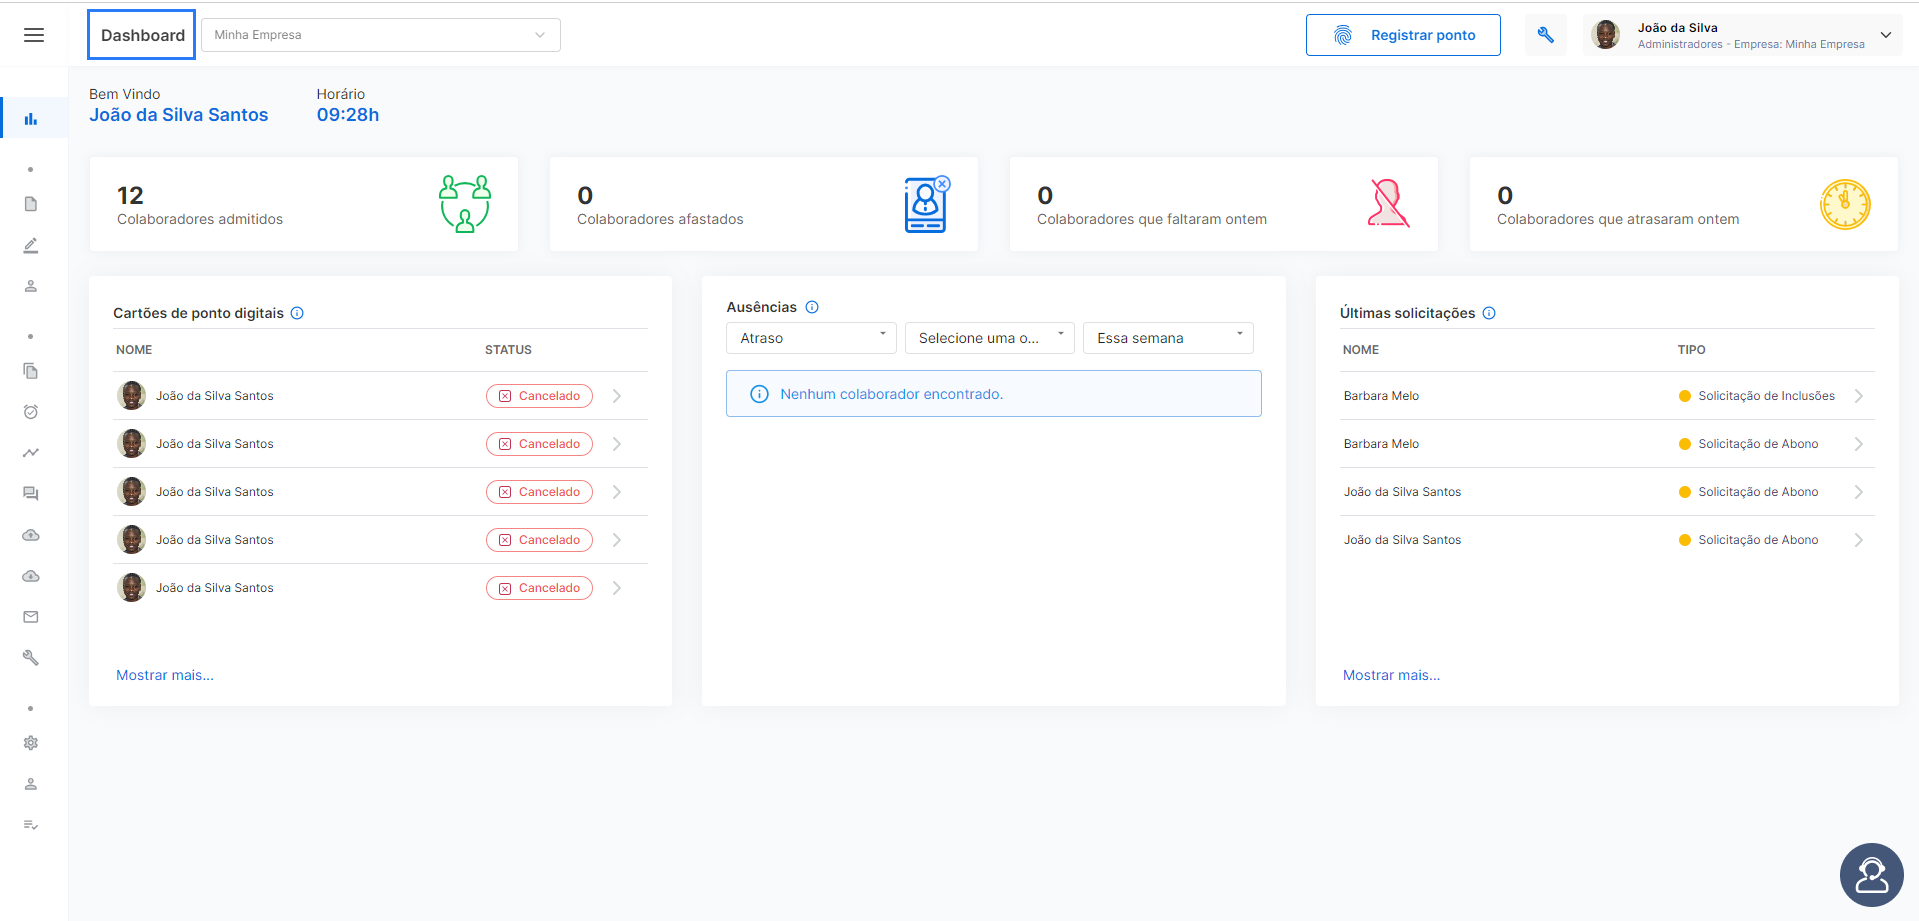Open the Essa semana period dropdown
1919x921 pixels.
pyautogui.click(x=1168, y=338)
